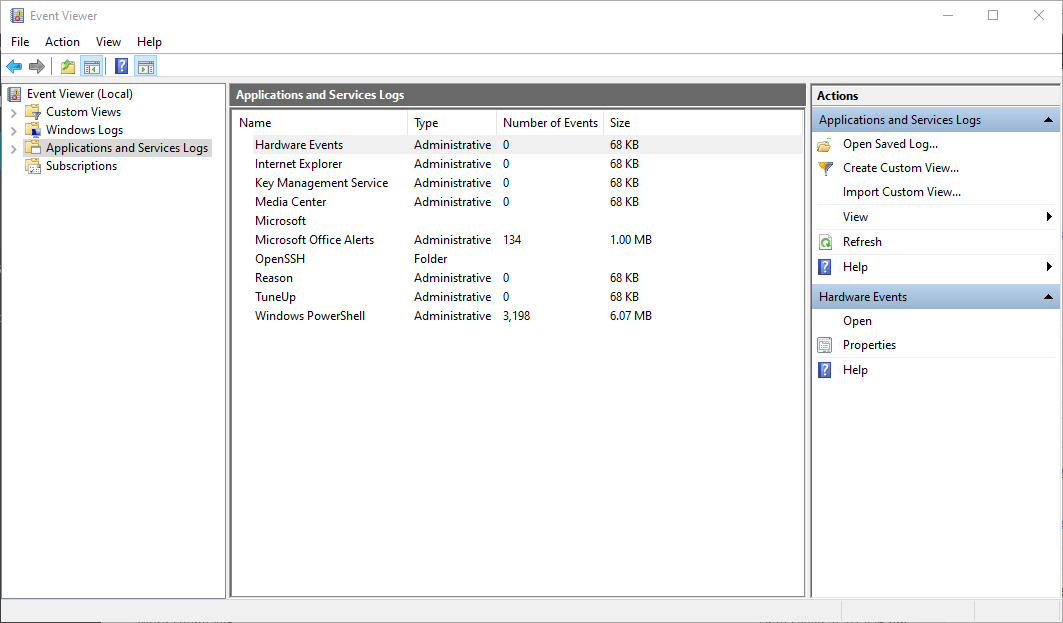
Task: Select the Microsoft Office Alerts log
Action: pyautogui.click(x=518, y=240)
